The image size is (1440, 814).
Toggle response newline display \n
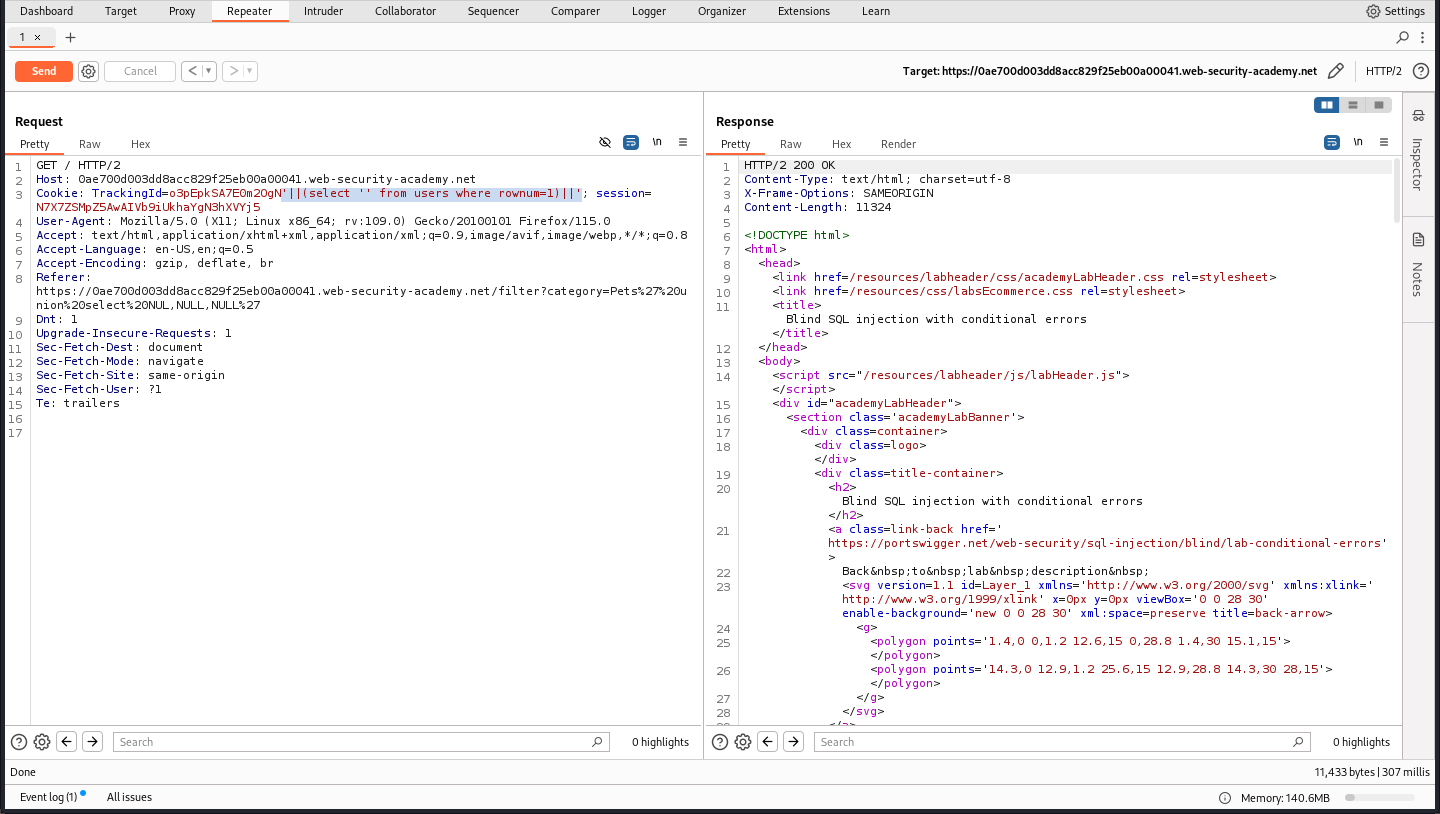(1358, 143)
